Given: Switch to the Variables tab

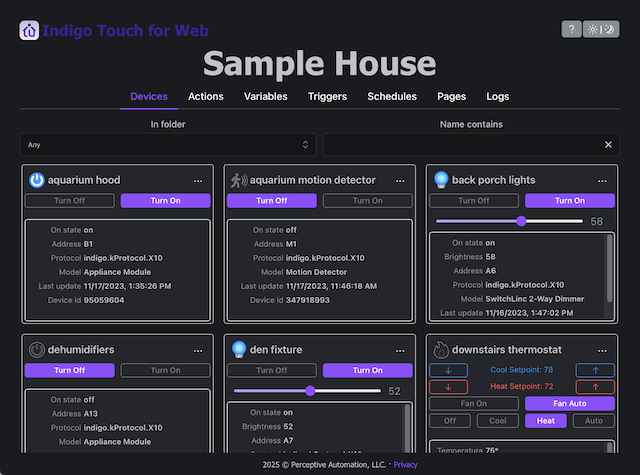Looking at the screenshot, I should click(266, 97).
